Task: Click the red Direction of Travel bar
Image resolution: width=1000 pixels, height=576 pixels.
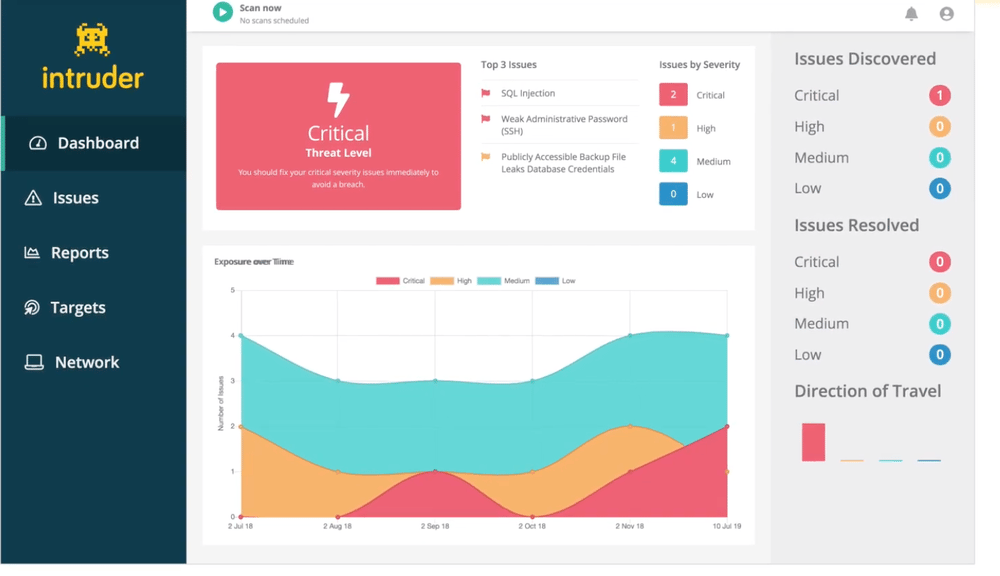Action: coord(813,442)
